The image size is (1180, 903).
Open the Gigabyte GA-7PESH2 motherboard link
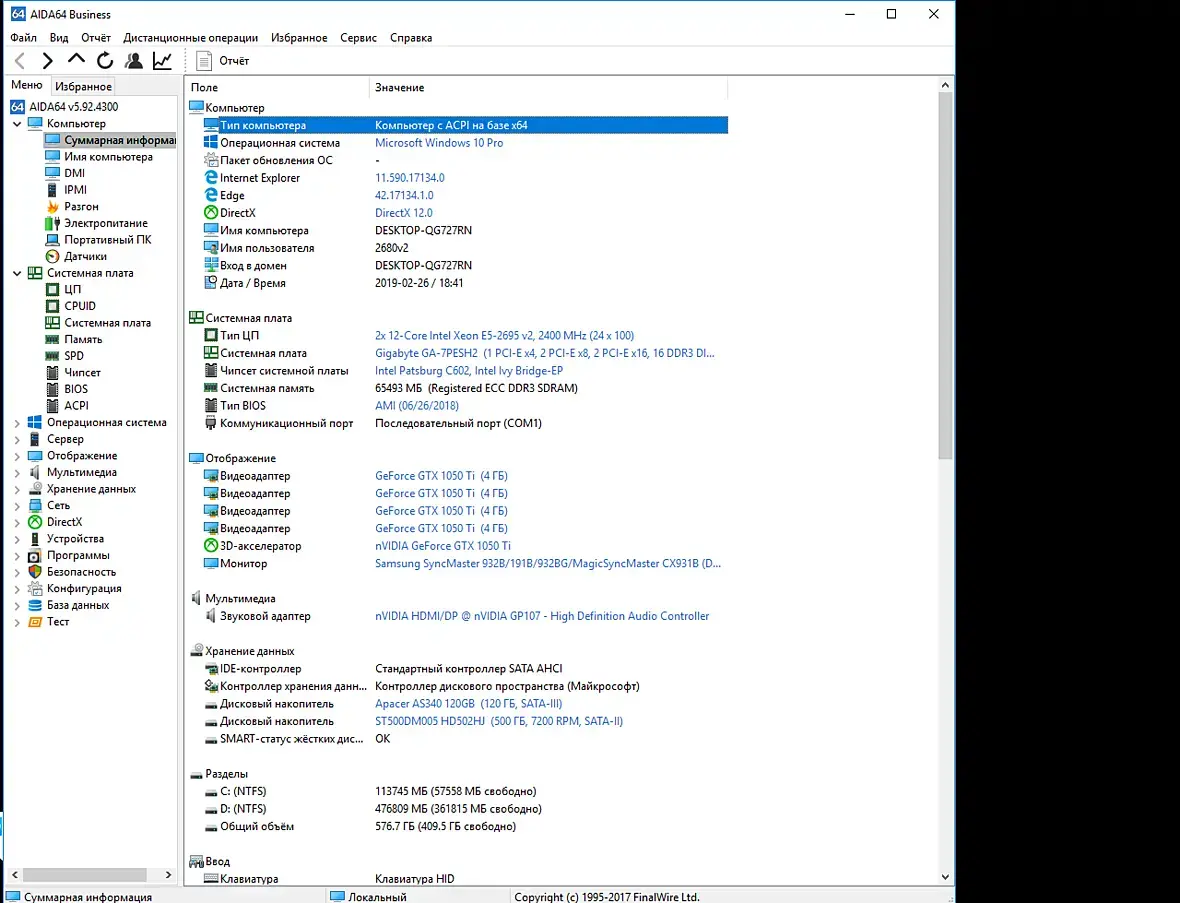(x=545, y=353)
